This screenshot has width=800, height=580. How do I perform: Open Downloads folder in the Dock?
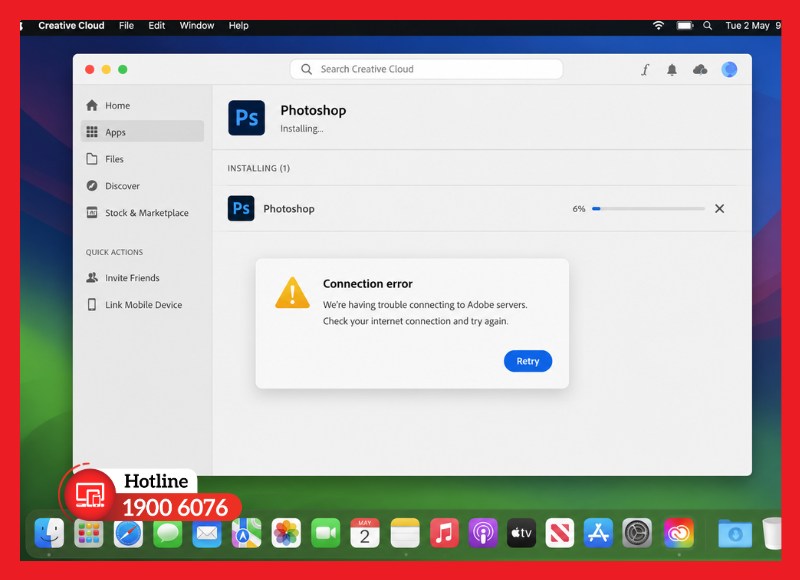click(735, 533)
